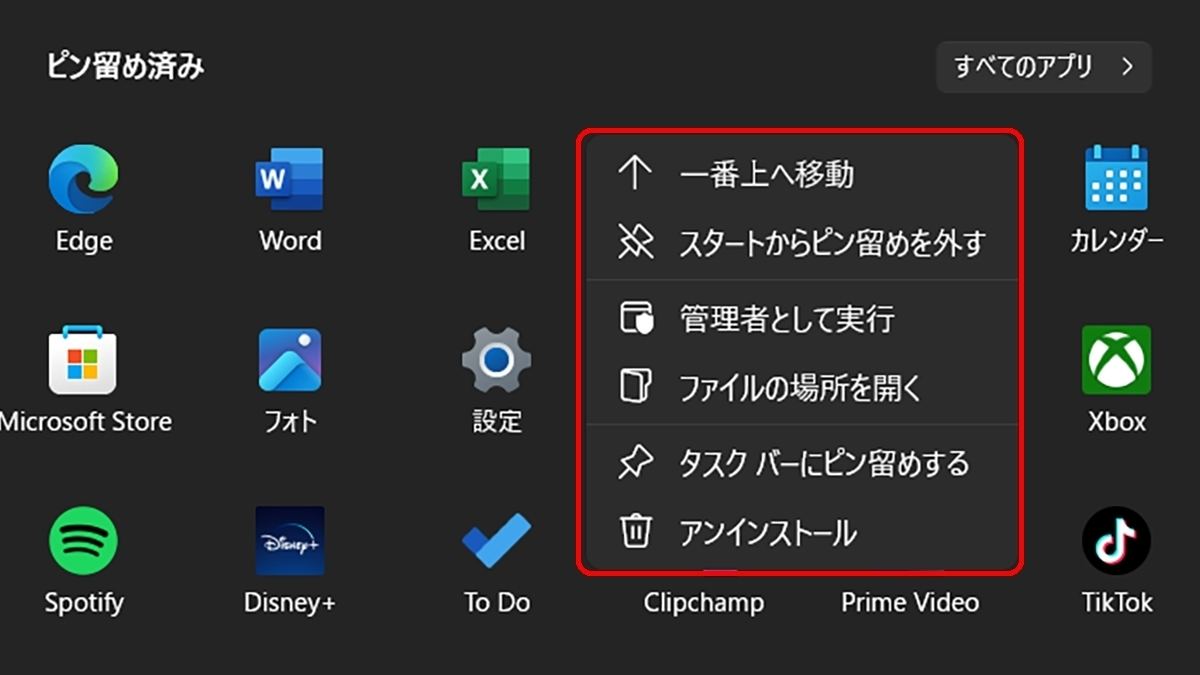The image size is (1200, 675).
Task: Open the Excel app icon
Action: click(x=496, y=180)
